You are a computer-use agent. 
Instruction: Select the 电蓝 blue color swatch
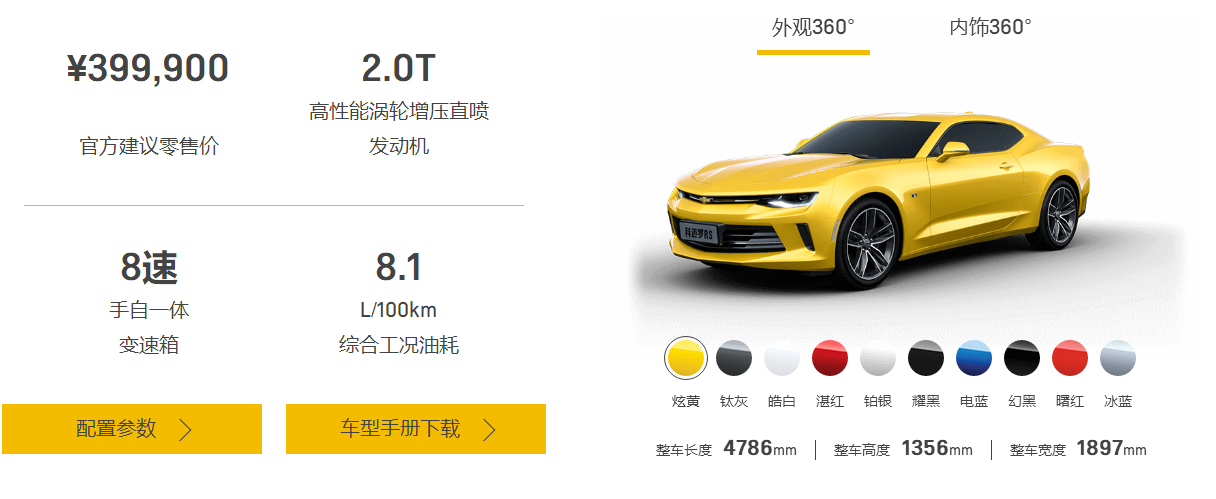click(974, 358)
